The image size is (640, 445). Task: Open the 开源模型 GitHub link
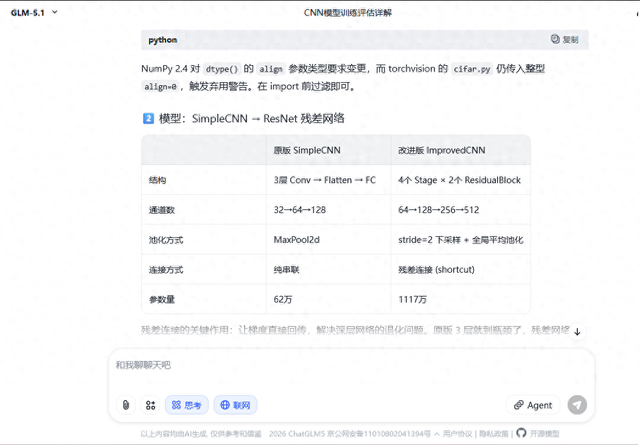coord(544,434)
